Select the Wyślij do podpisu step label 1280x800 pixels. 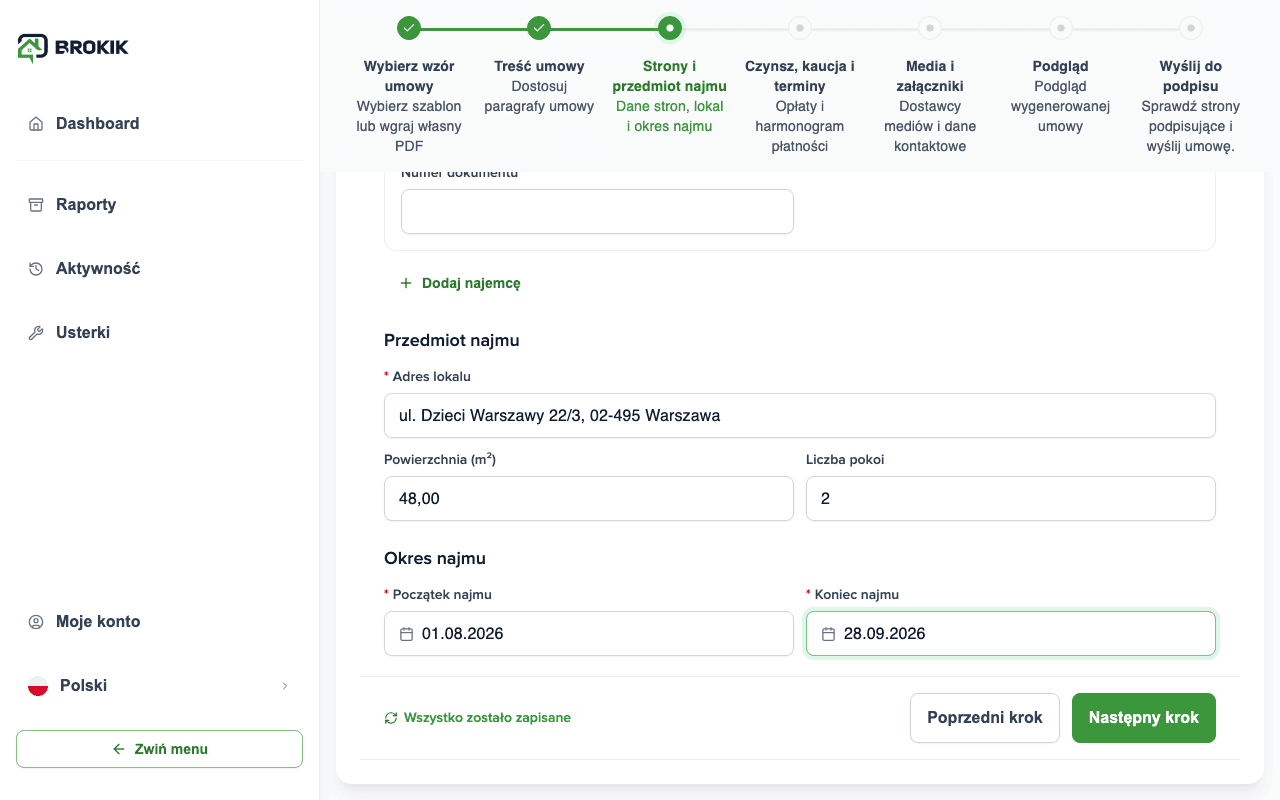pyautogui.click(x=1191, y=76)
